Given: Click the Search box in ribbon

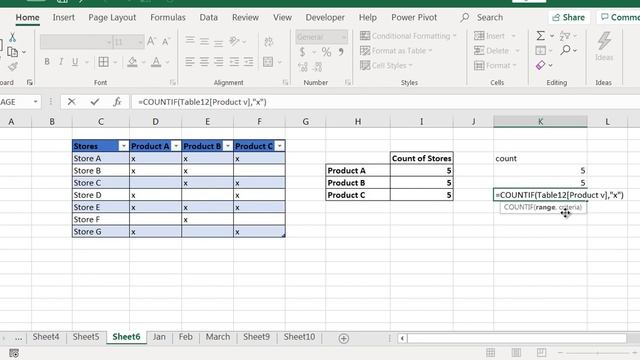Looking at the screenshot, I should tap(482, 18).
